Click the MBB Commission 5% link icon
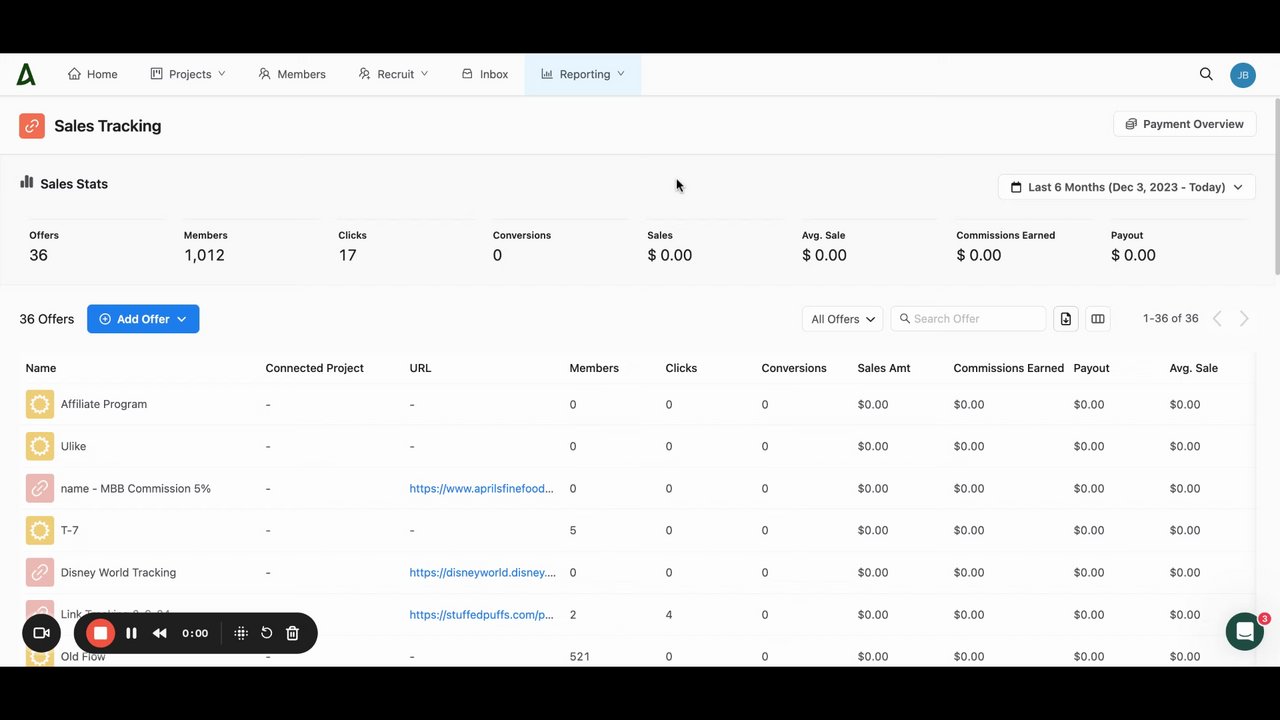Viewport: 1280px width, 720px height. click(x=40, y=488)
